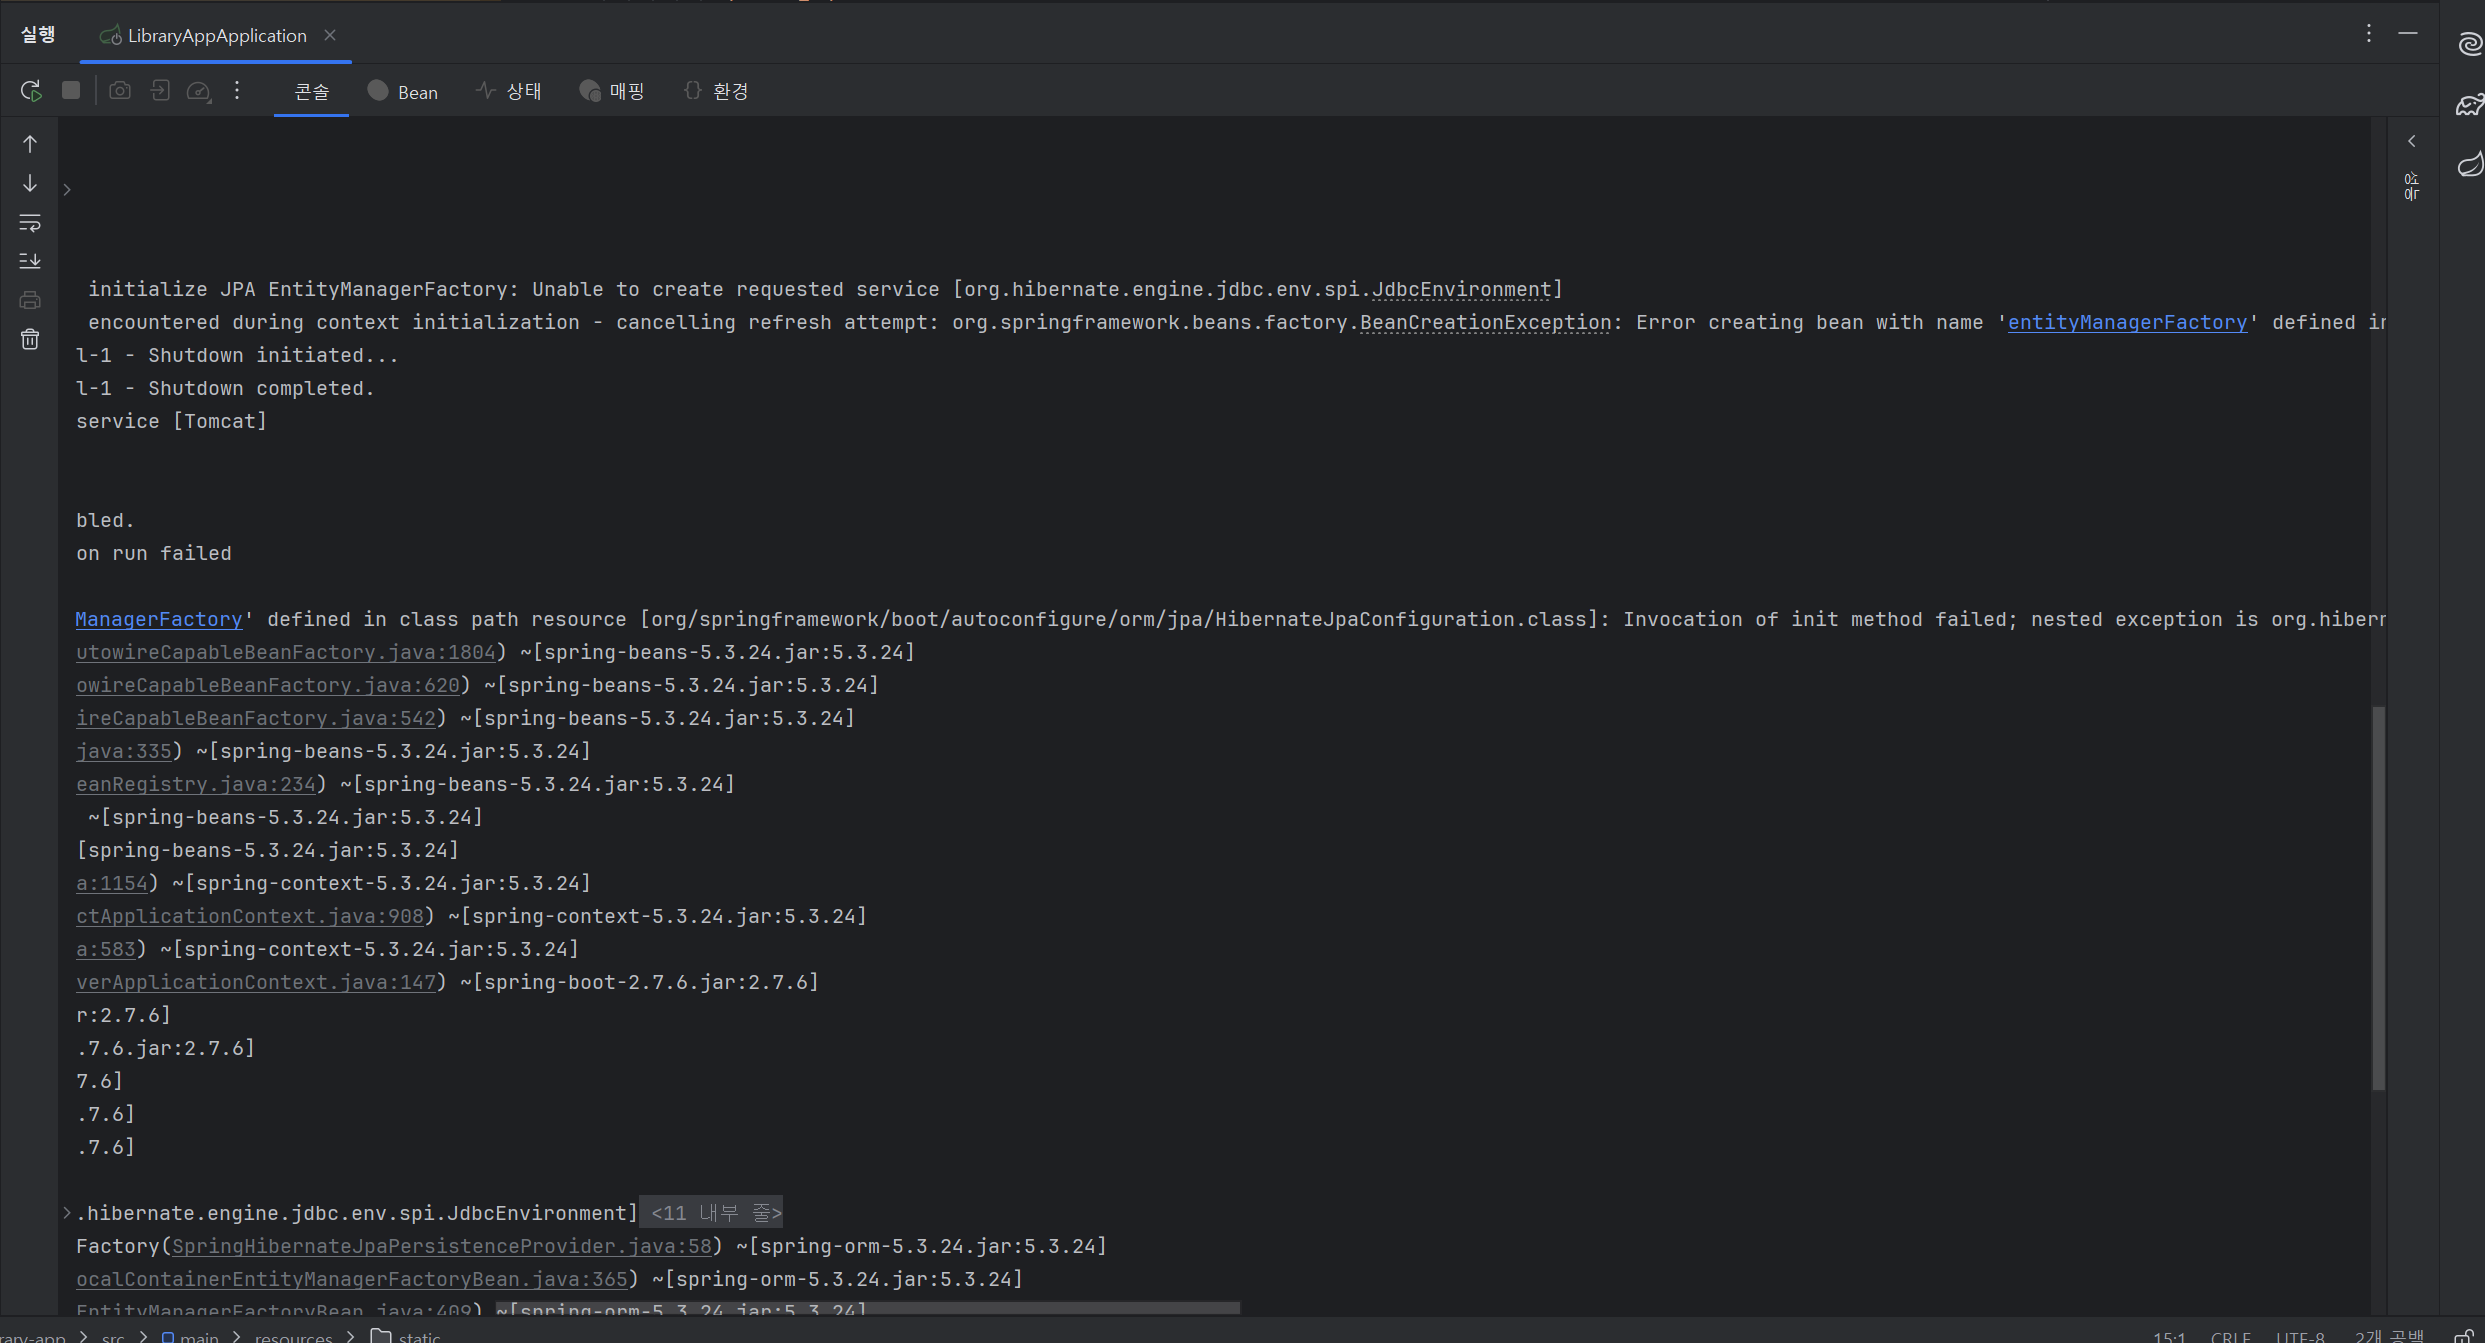Change the UTF-8 encoding in status bar
Image resolution: width=2485 pixels, height=1343 pixels.
(x=2300, y=1336)
